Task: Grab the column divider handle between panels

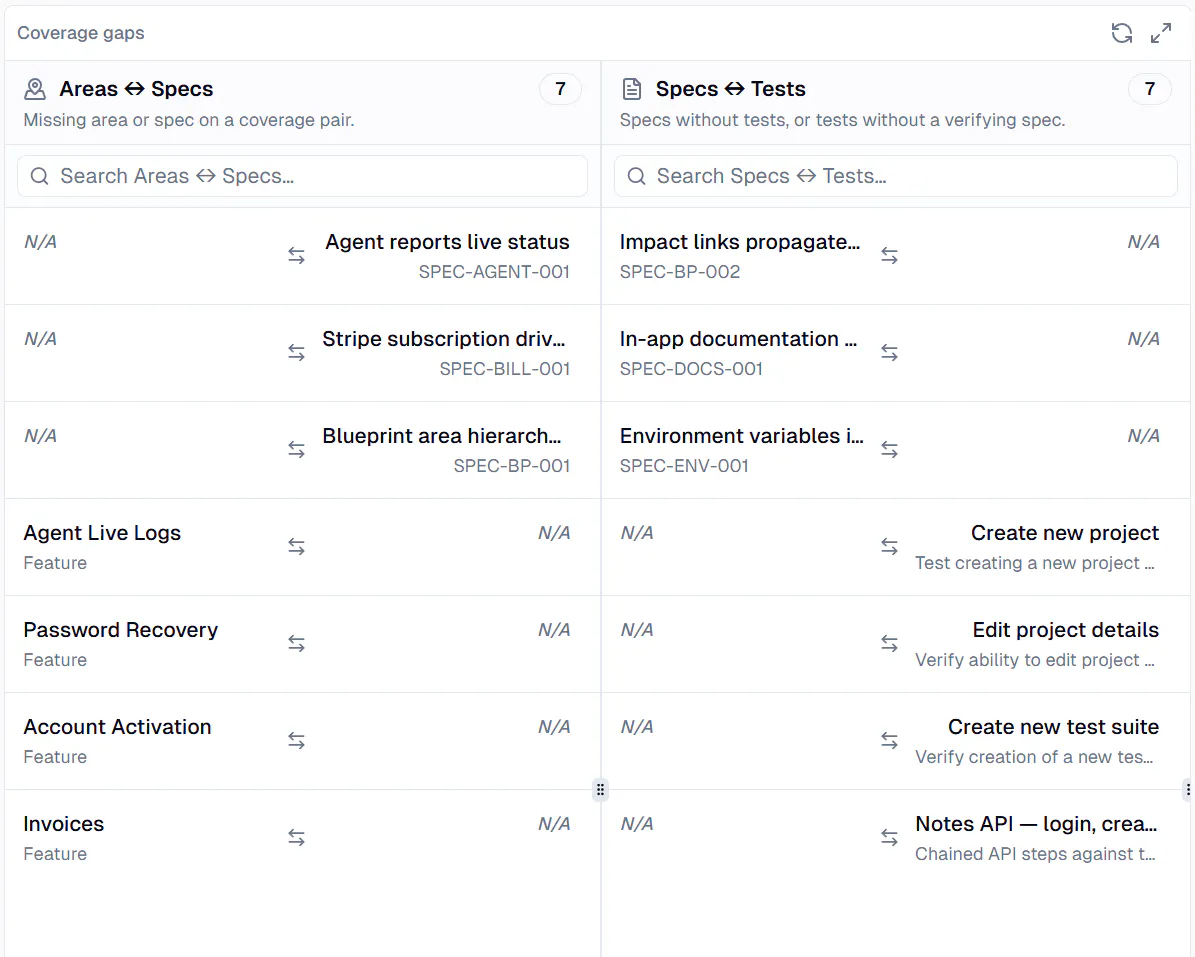Action: 601,789
